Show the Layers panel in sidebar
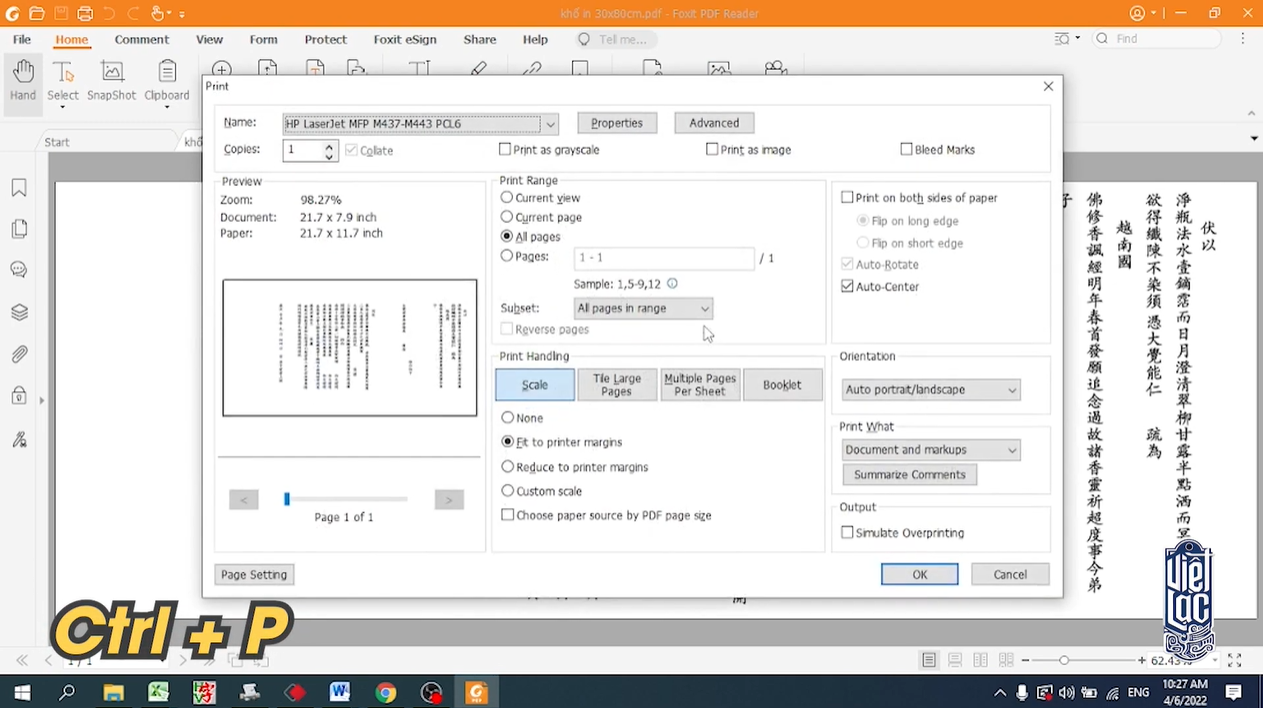 [19, 312]
